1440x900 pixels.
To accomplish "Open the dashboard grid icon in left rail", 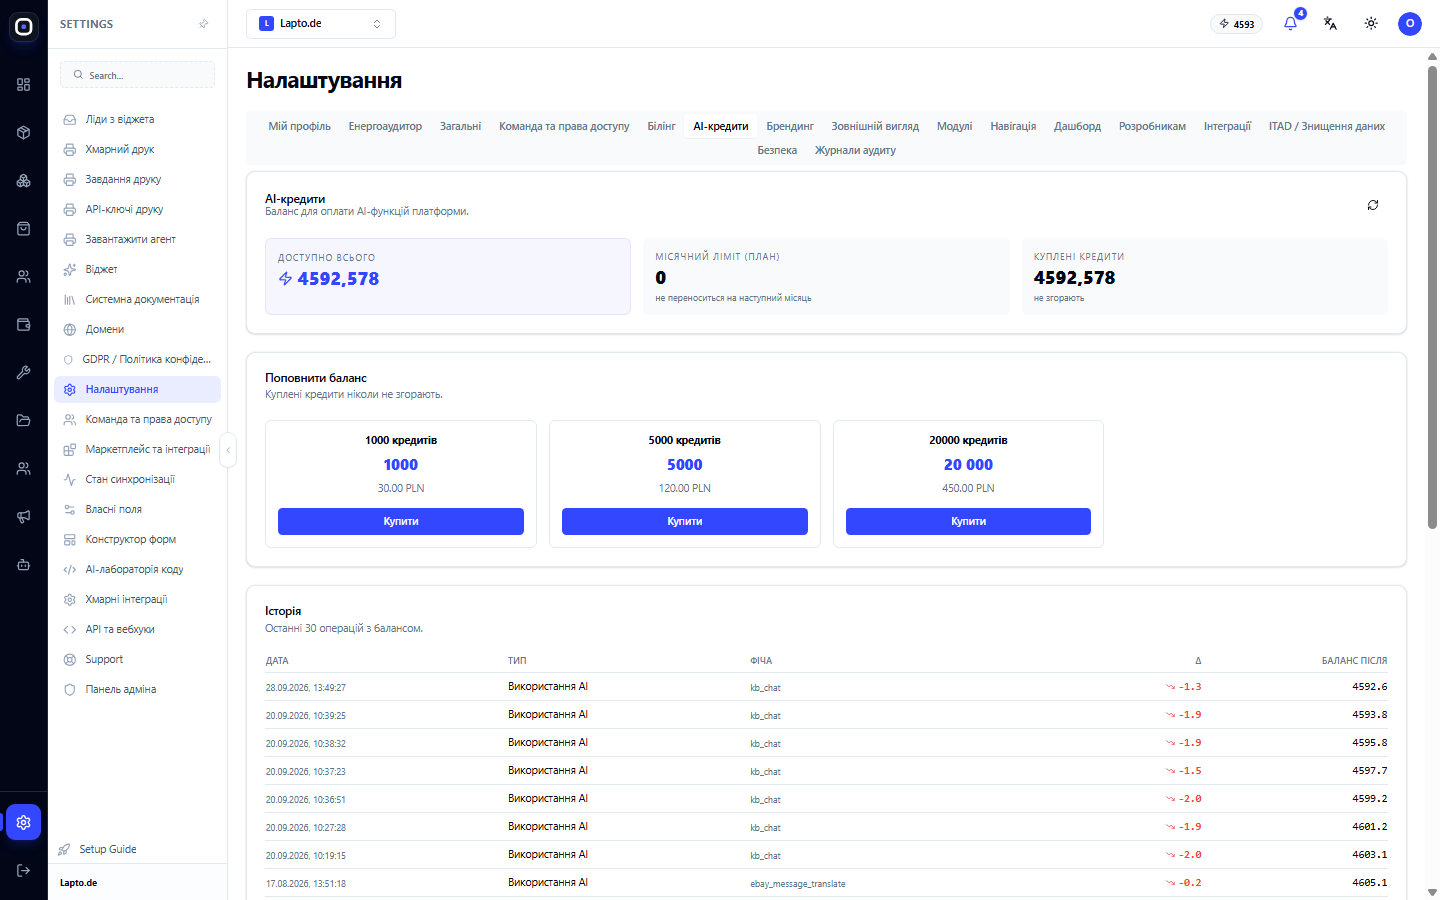I will [x=24, y=85].
